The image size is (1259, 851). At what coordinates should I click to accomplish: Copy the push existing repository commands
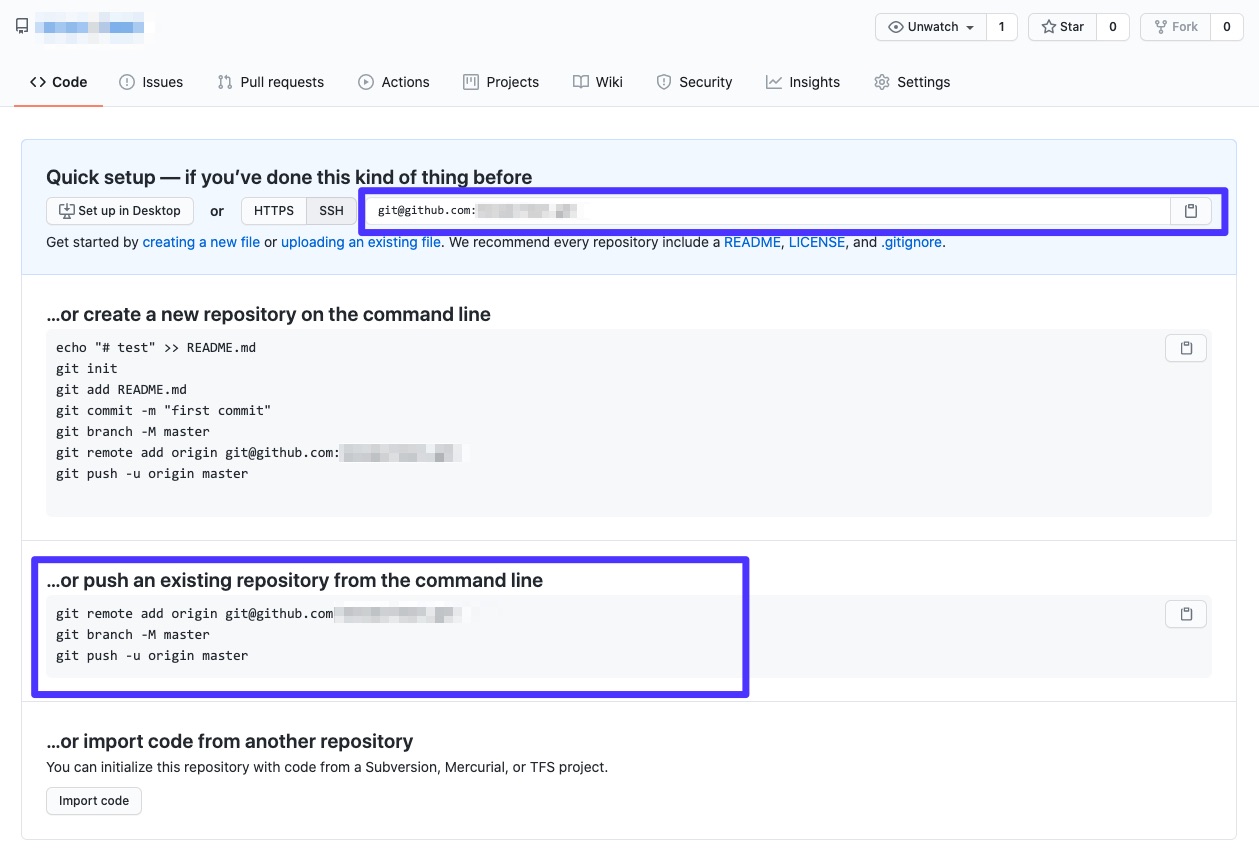(1185, 613)
